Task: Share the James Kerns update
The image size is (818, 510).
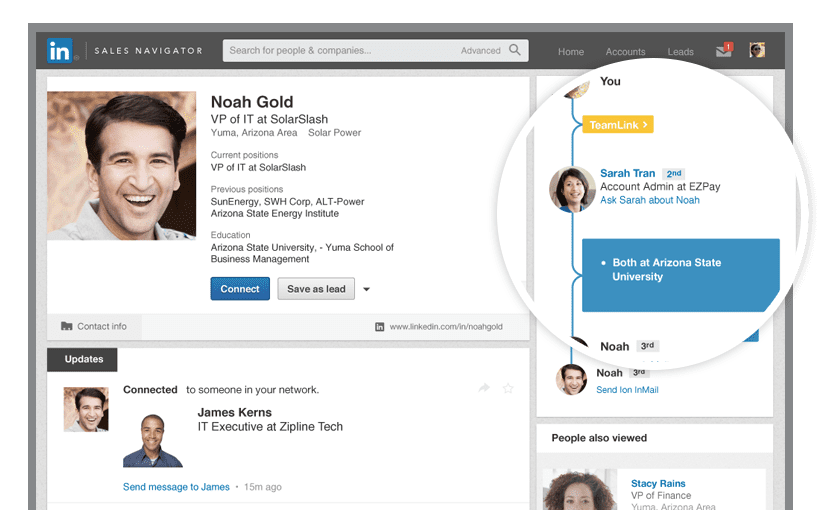Action: pos(484,387)
